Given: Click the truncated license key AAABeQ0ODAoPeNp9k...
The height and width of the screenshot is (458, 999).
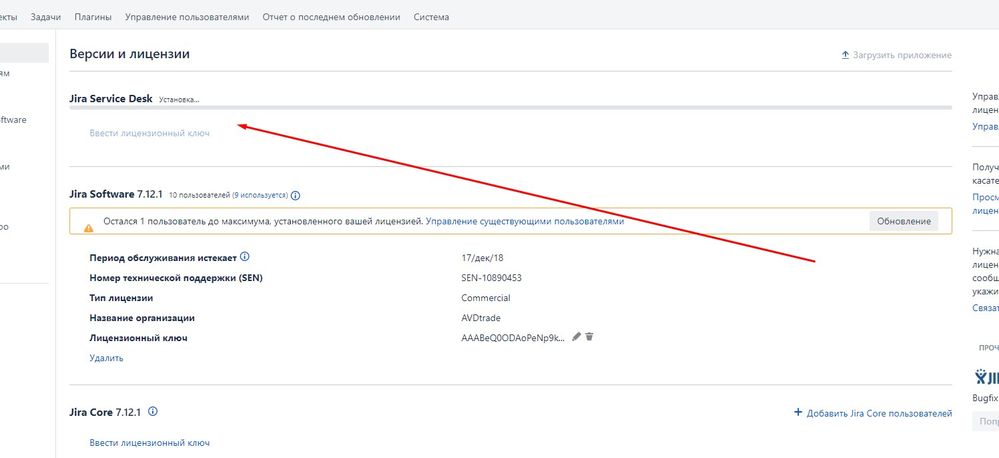Looking at the screenshot, I should click(513, 338).
